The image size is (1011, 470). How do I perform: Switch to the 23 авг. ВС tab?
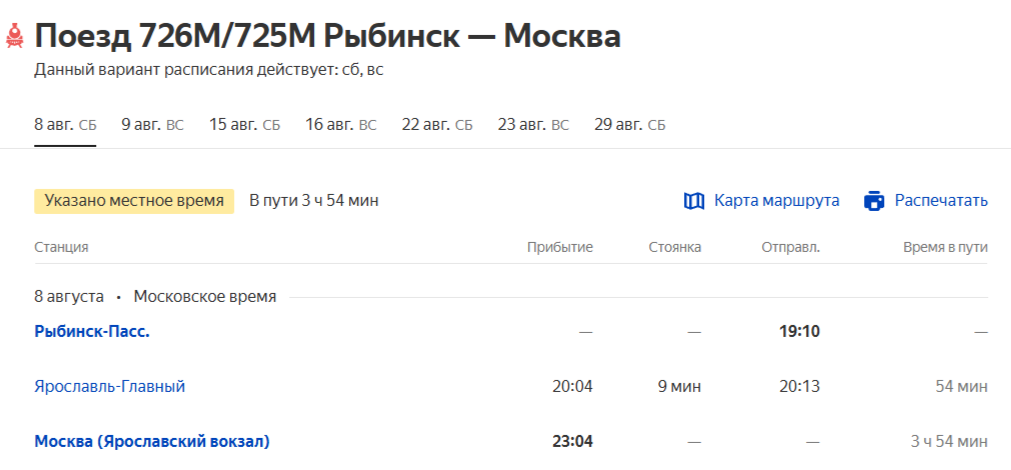[533, 124]
